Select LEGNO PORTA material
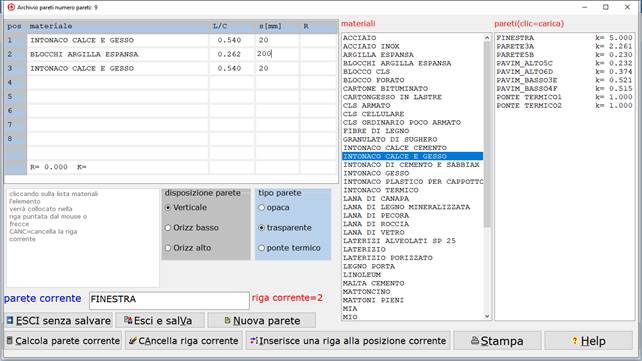 [412, 266]
